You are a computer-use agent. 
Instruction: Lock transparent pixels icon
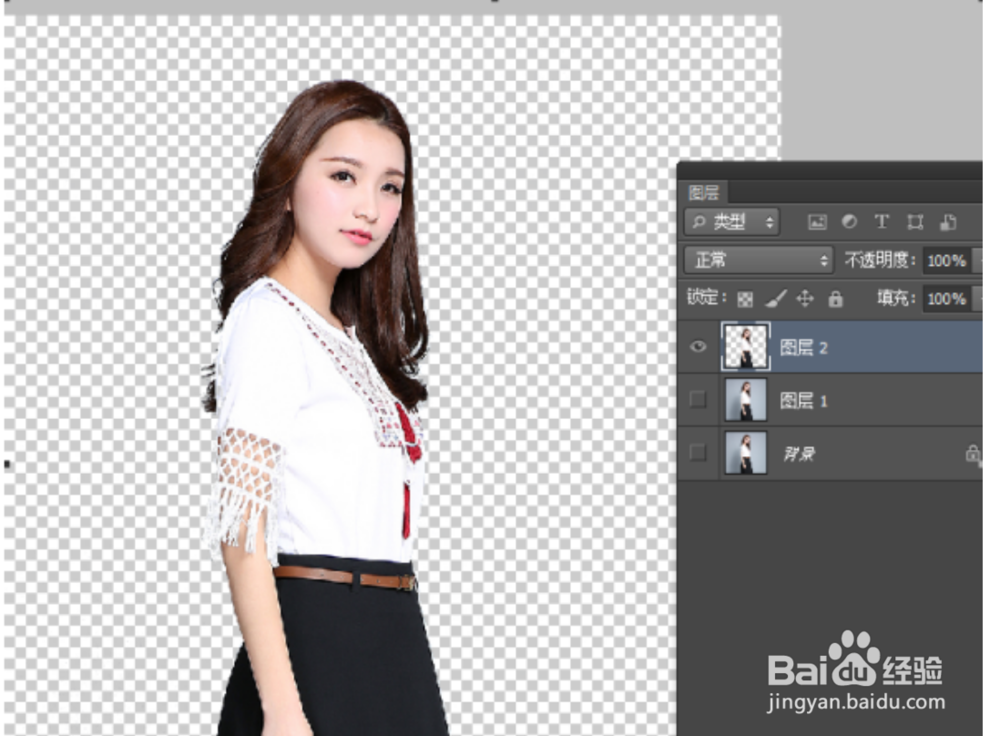click(x=745, y=299)
